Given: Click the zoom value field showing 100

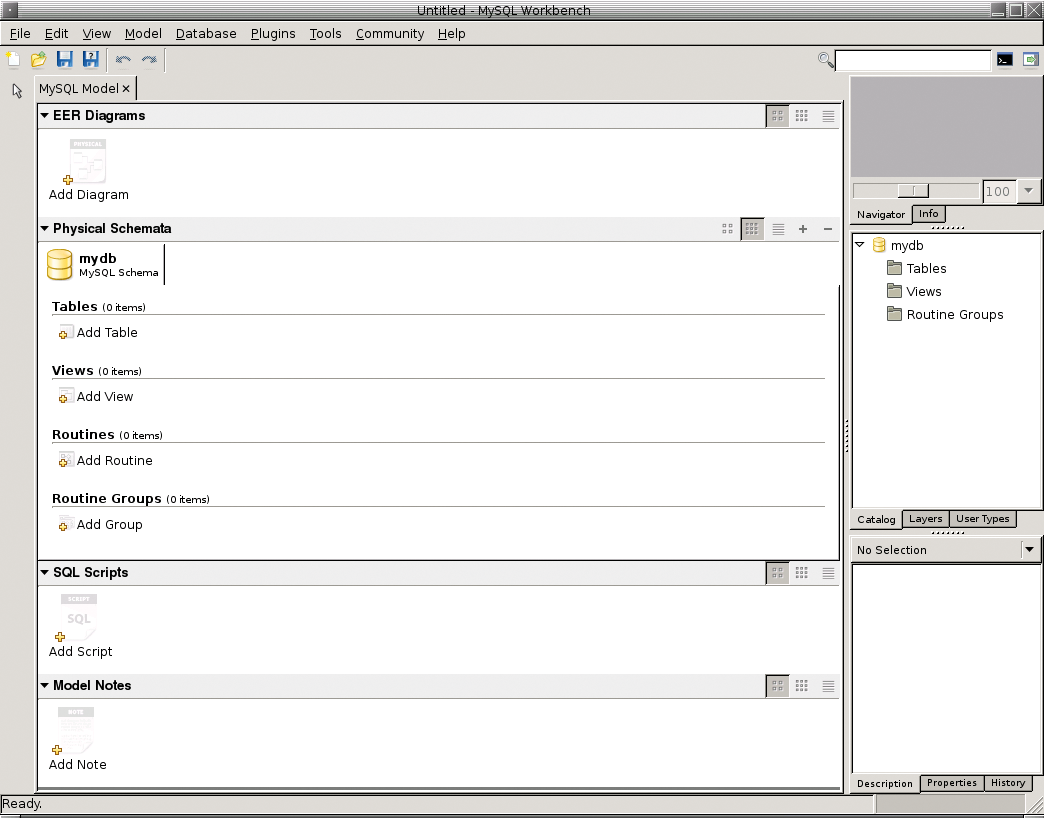Looking at the screenshot, I should 1000,192.
